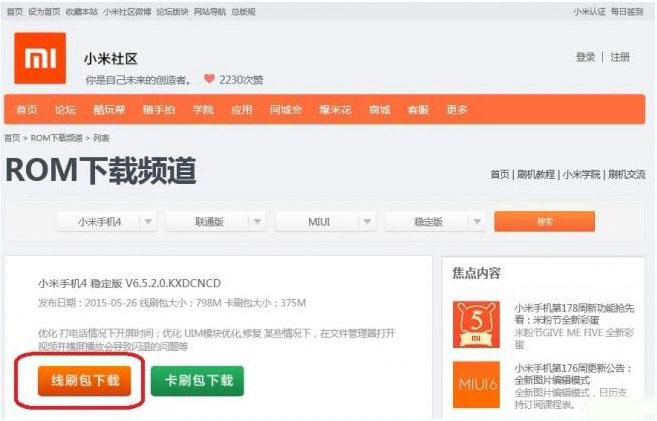Click 小米学院 link beside the page title
657x421 pixels.
click(582, 174)
